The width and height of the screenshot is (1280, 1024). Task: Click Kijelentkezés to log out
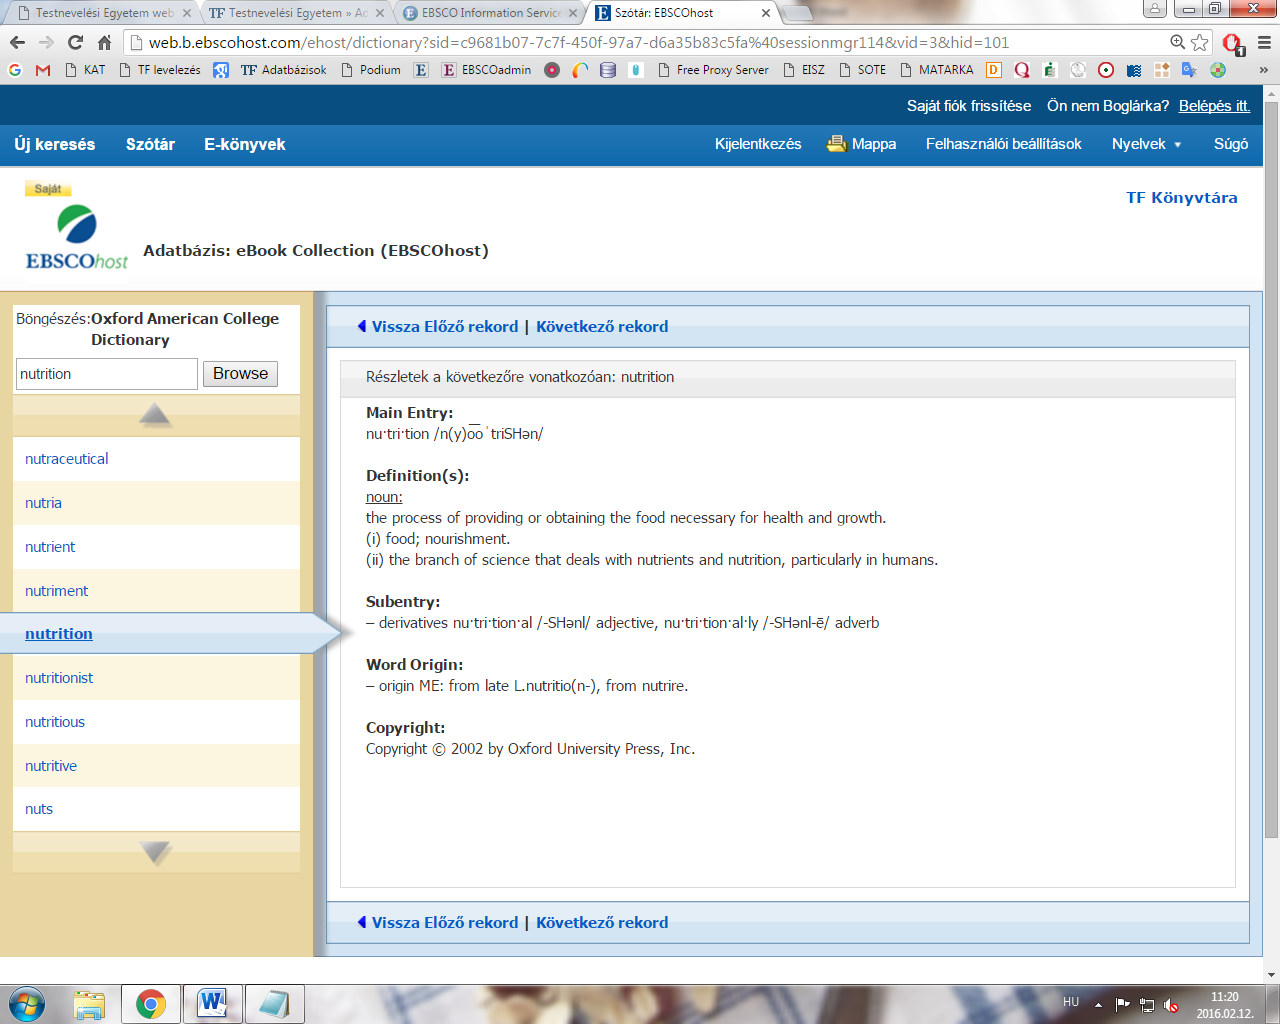coord(758,144)
